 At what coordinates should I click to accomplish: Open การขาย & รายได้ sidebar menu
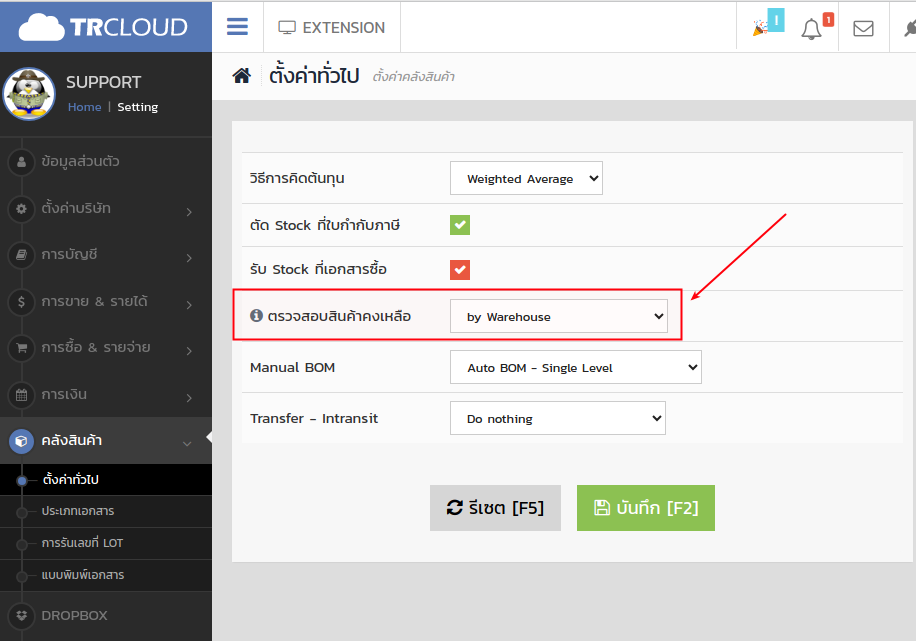tap(95, 301)
